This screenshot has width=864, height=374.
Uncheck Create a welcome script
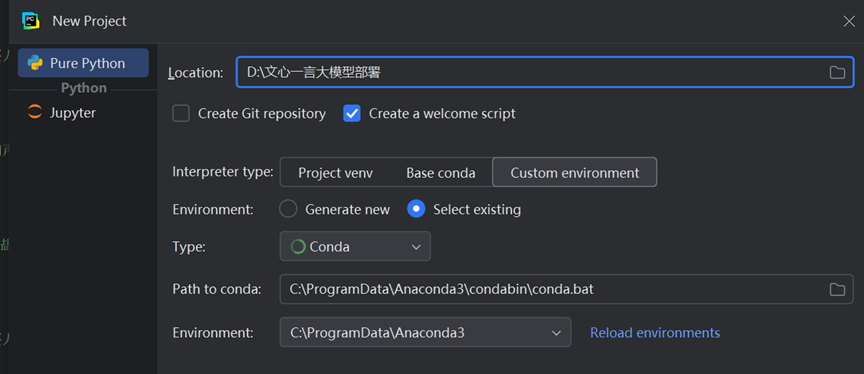pyautogui.click(x=352, y=113)
